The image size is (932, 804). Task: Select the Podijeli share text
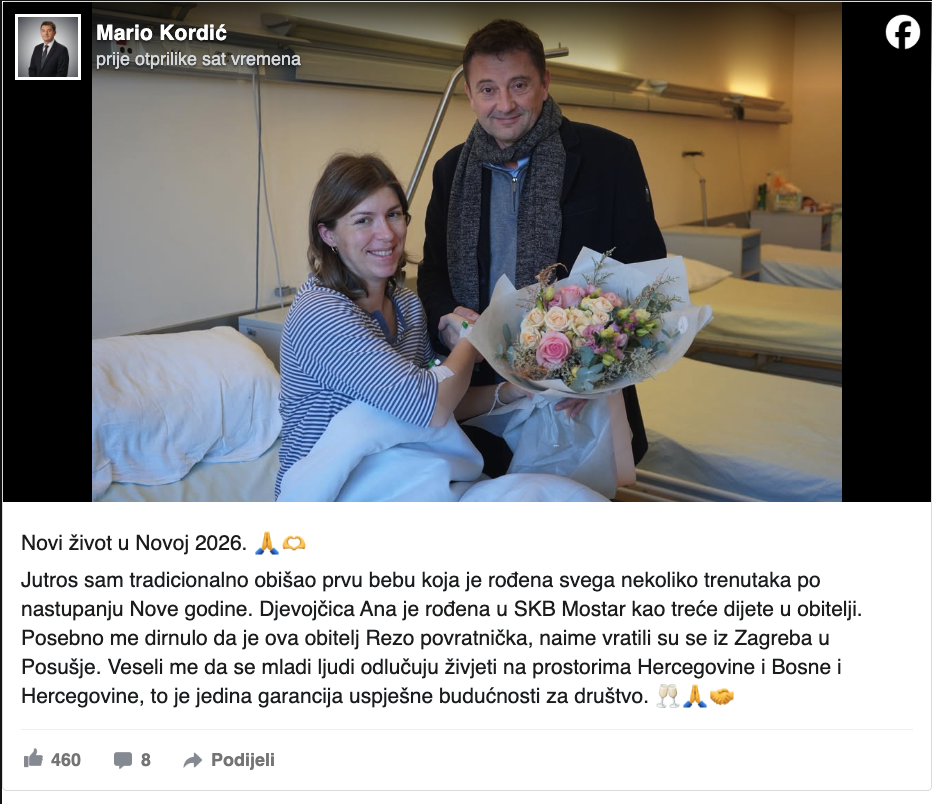click(x=243, y=760)
